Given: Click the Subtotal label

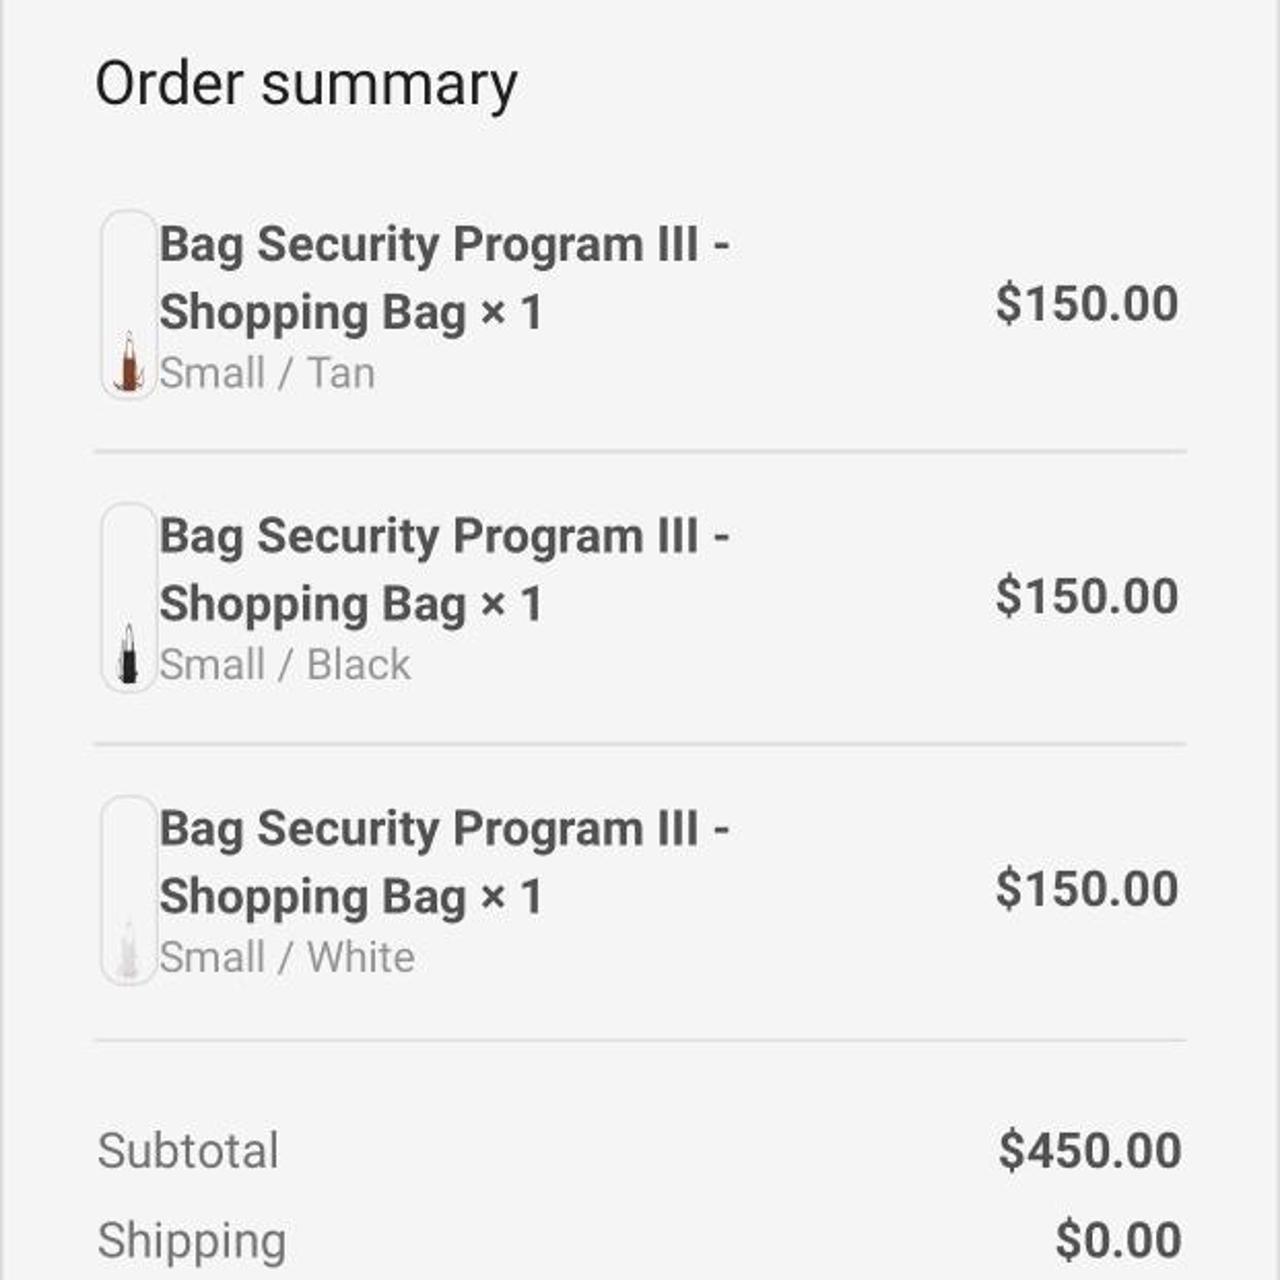Looking at the screenshot, I should (188, 1151).
